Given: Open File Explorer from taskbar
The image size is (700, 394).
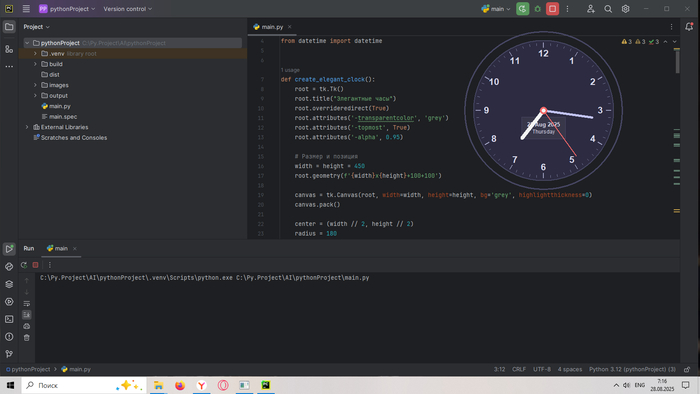Looking at the screenshot, I should pos(158,385).
